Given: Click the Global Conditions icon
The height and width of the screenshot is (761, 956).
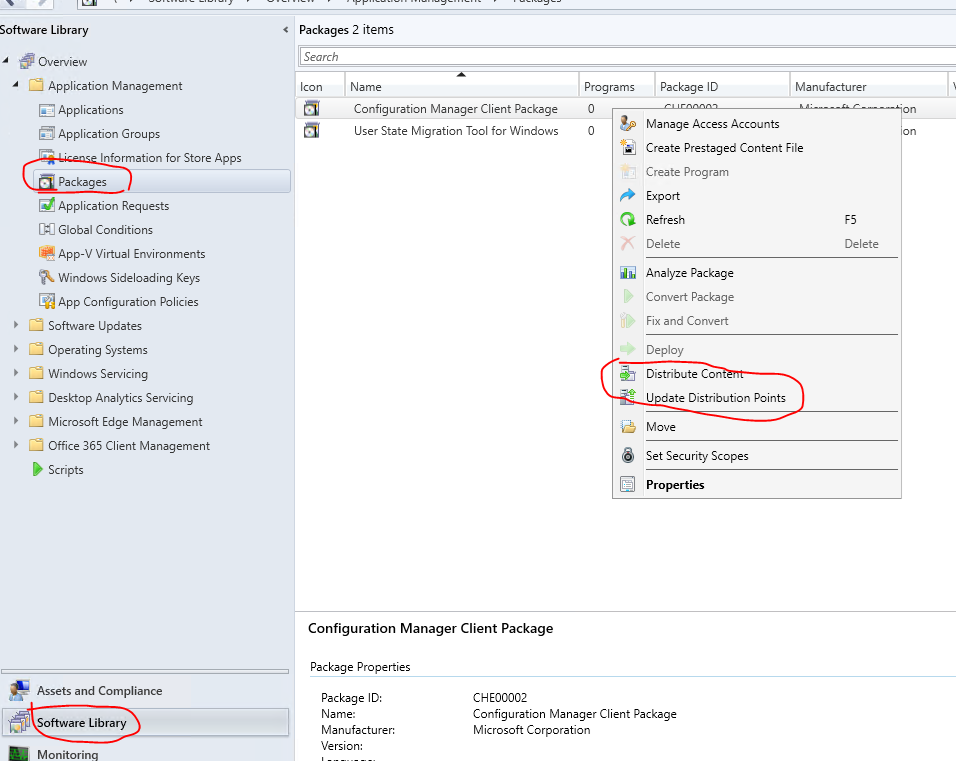Looking at the screenshot, I should pyautogui.click(x=47, y=229).
